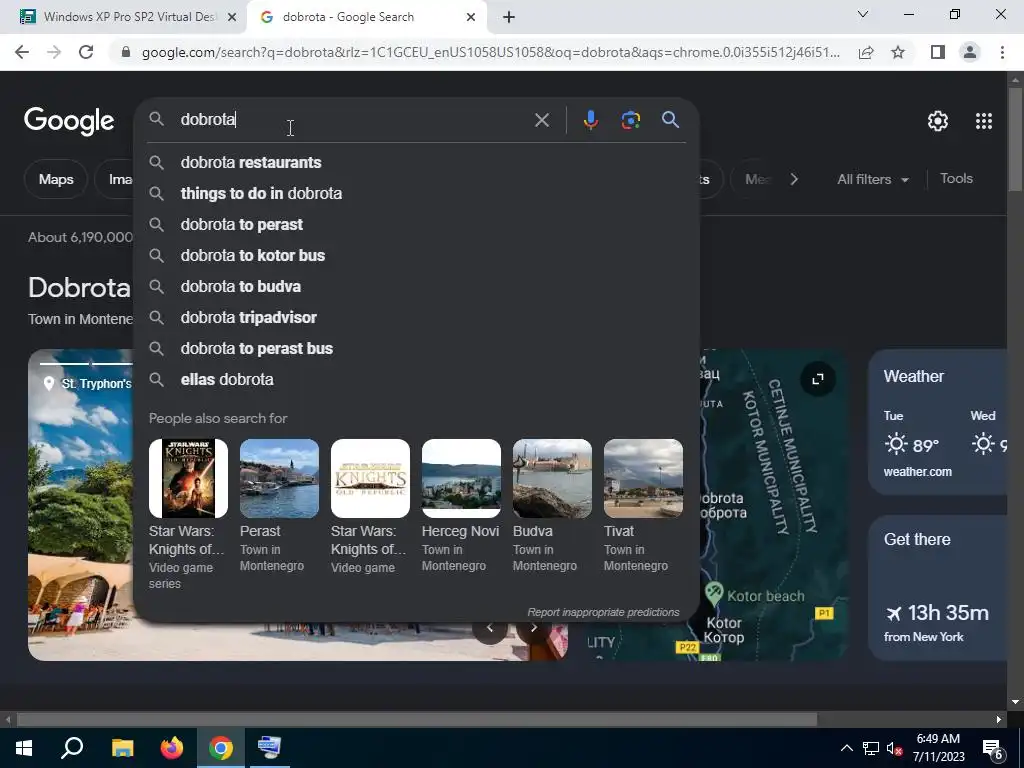Share this page via the share icon
The height and width of the screenshot is (768, 1024).
[x=866, y=52]
